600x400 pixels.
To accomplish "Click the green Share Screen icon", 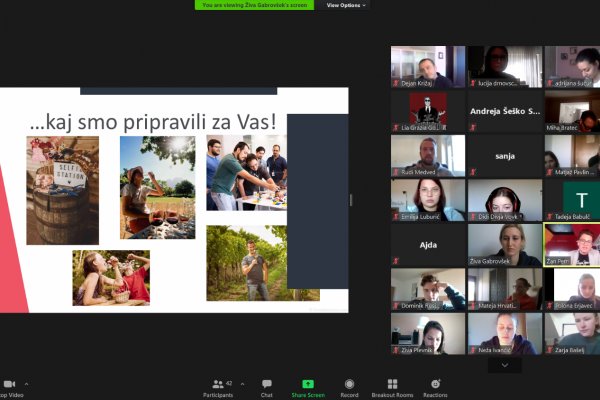I will pyautogui.click(x=307, y=384).
